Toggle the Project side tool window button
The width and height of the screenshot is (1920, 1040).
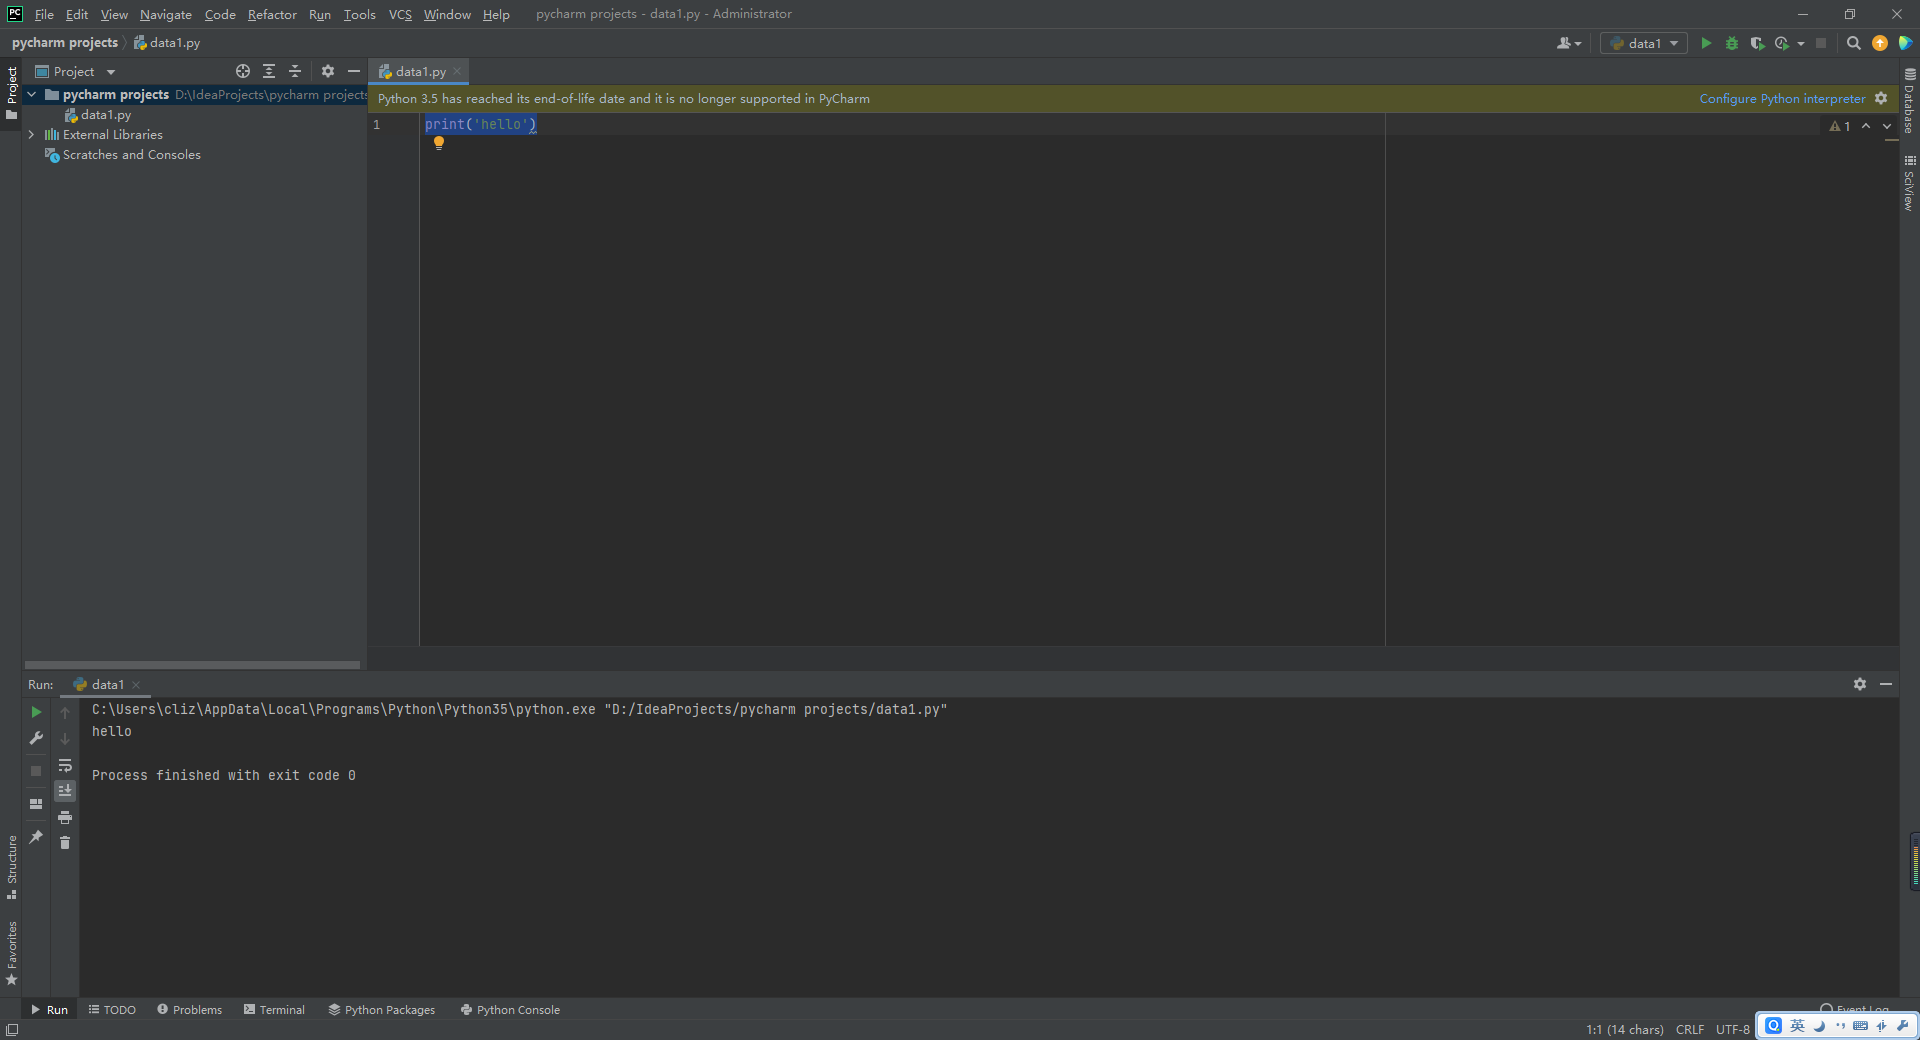(x=11, y=92)
